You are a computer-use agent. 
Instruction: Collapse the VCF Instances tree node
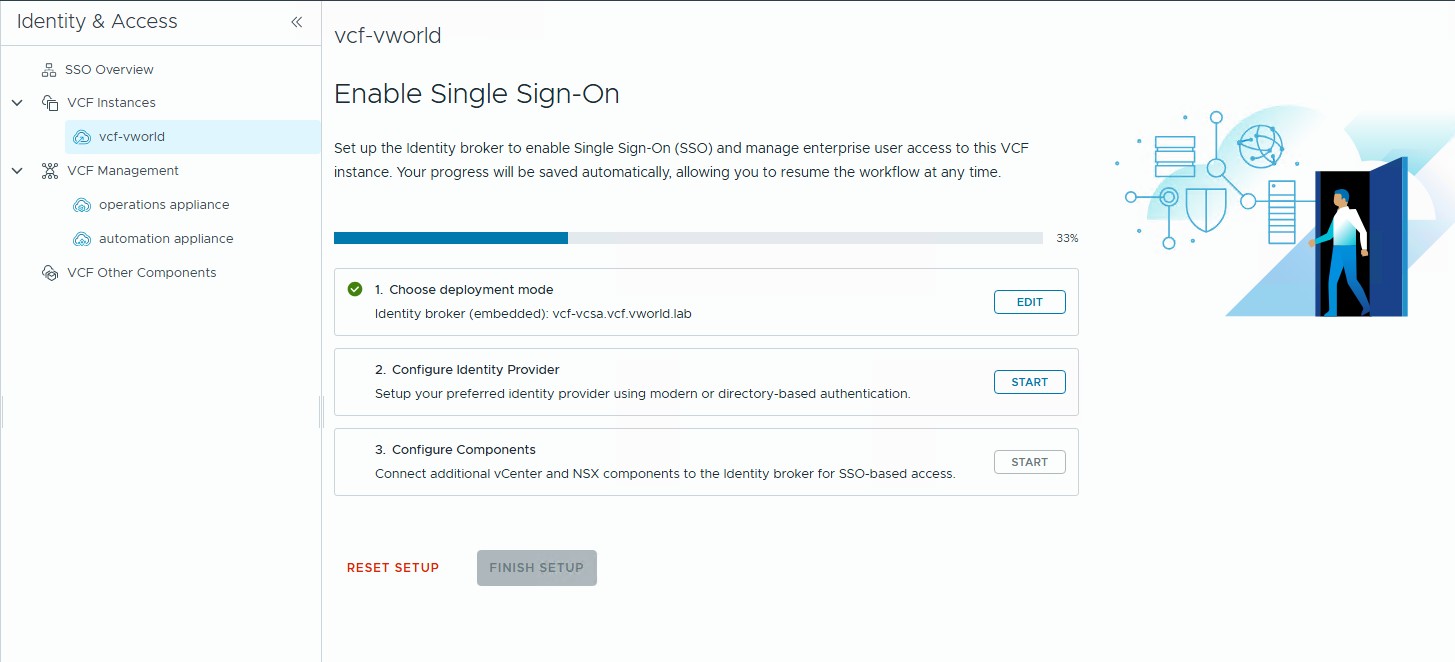click(17, 103)
